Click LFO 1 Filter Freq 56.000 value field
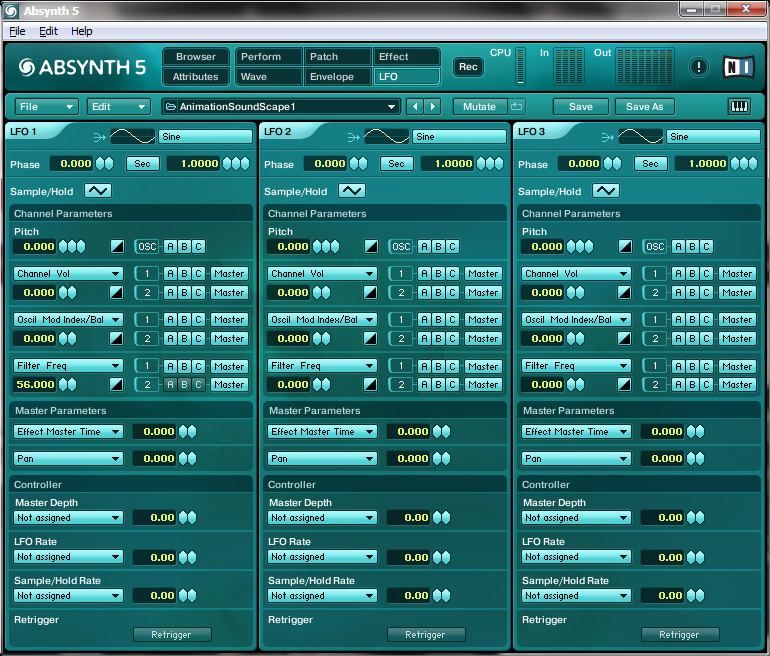 34,384
